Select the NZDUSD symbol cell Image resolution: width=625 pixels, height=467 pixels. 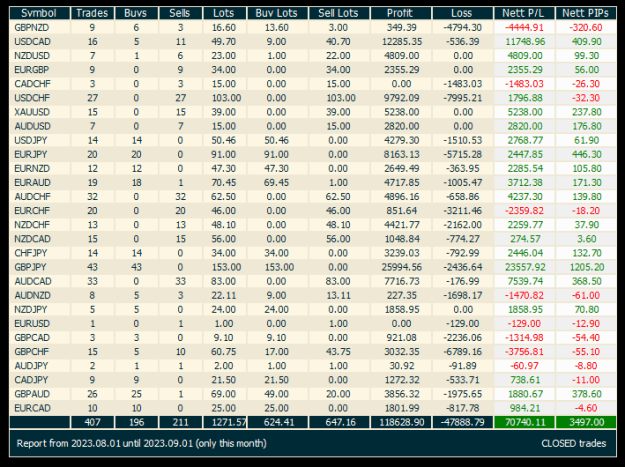[39, 56]
